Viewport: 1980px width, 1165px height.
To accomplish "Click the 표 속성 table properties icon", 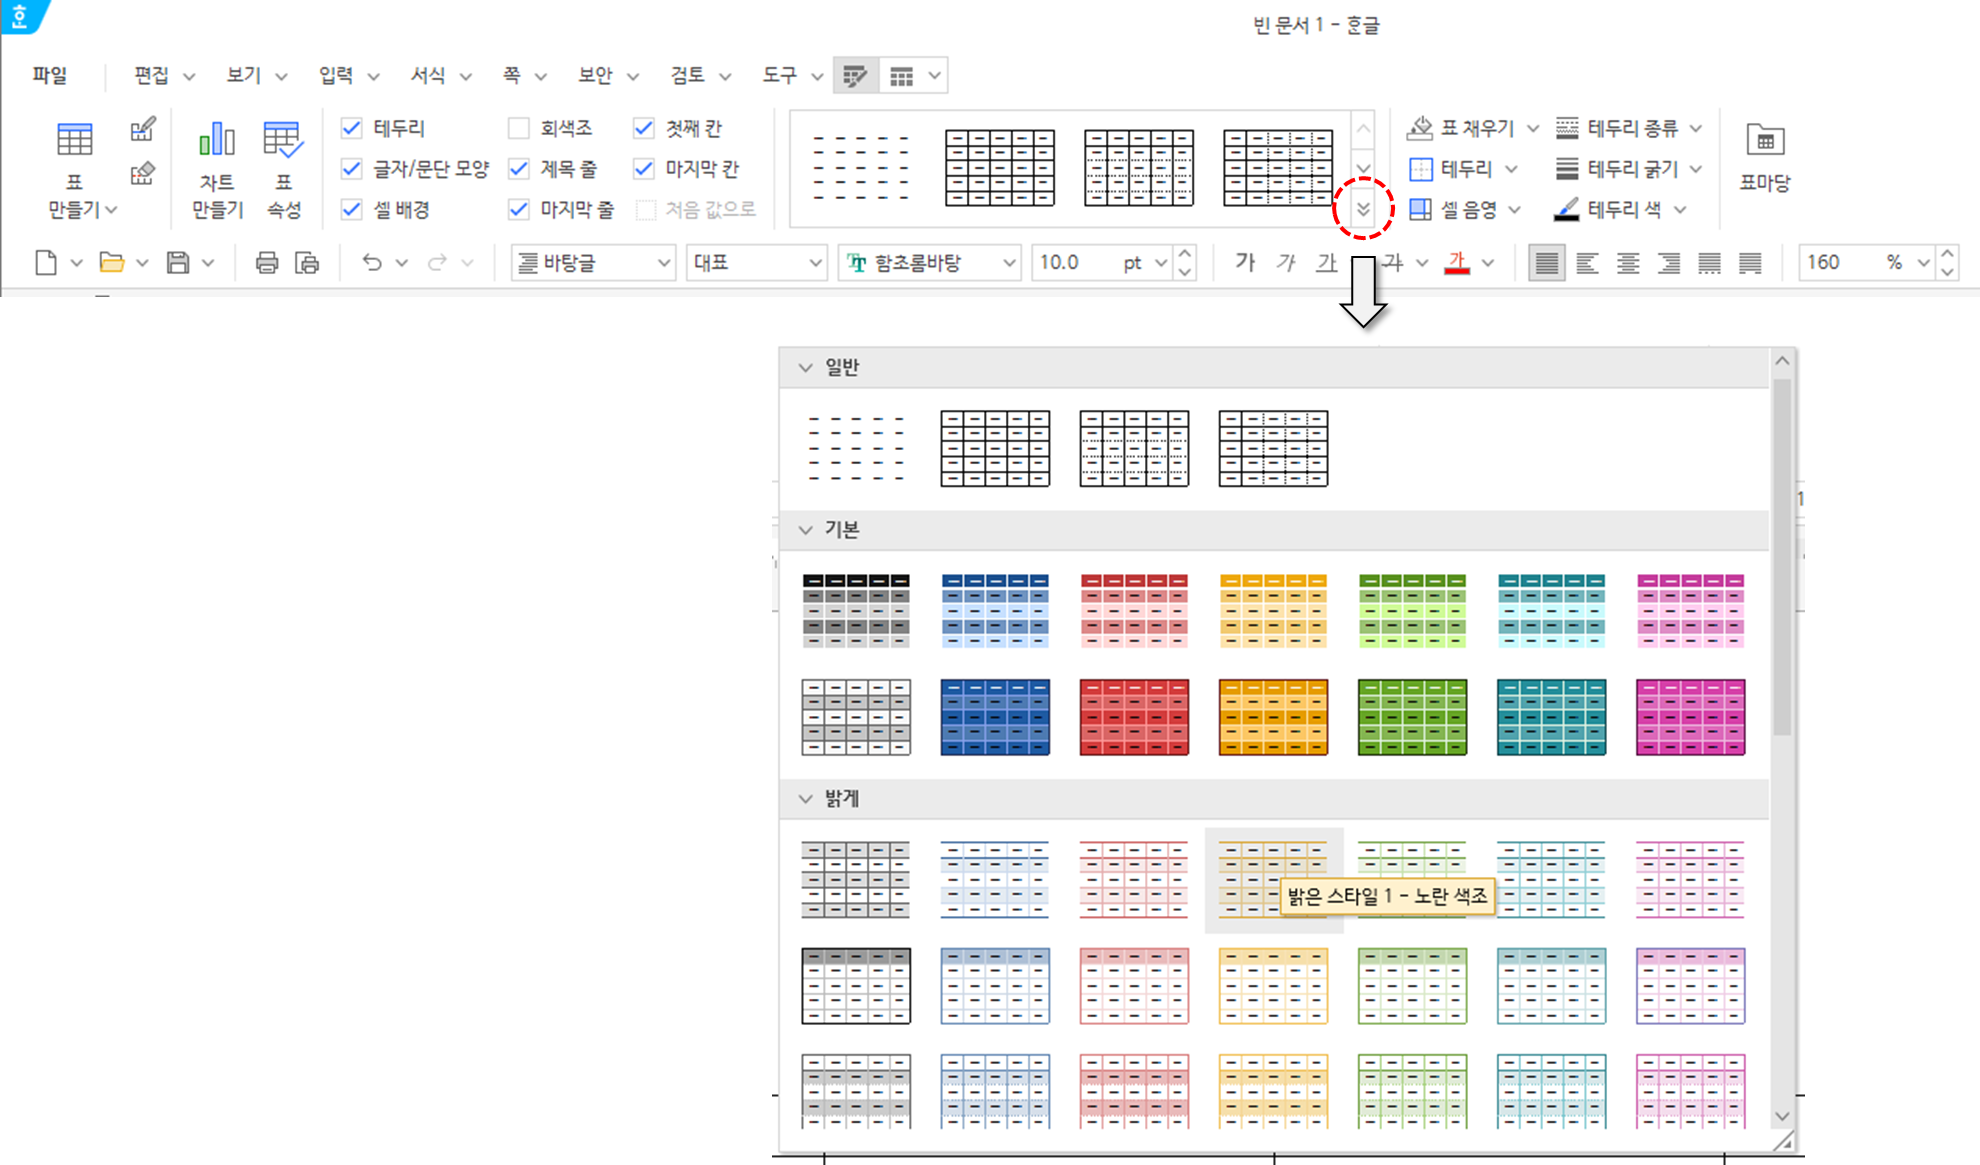I will [x=283, y=140].
